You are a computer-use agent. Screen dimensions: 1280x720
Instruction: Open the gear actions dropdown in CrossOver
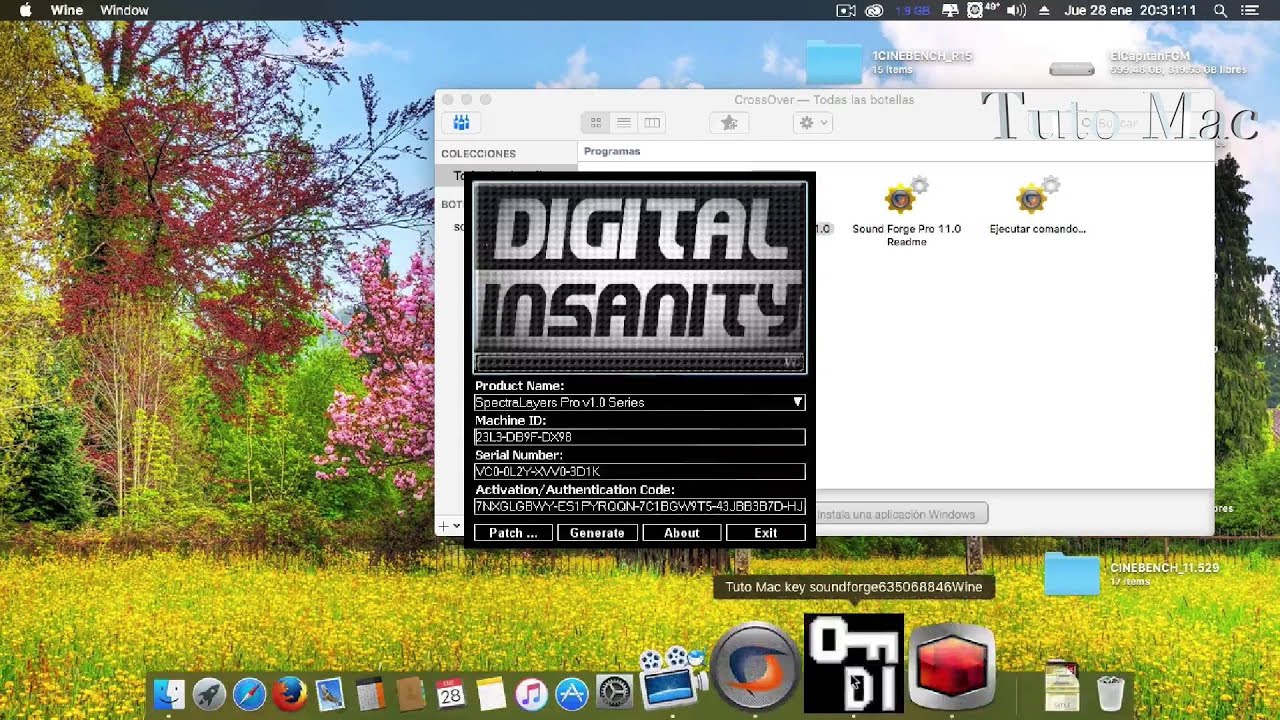(x=812, y=123)
